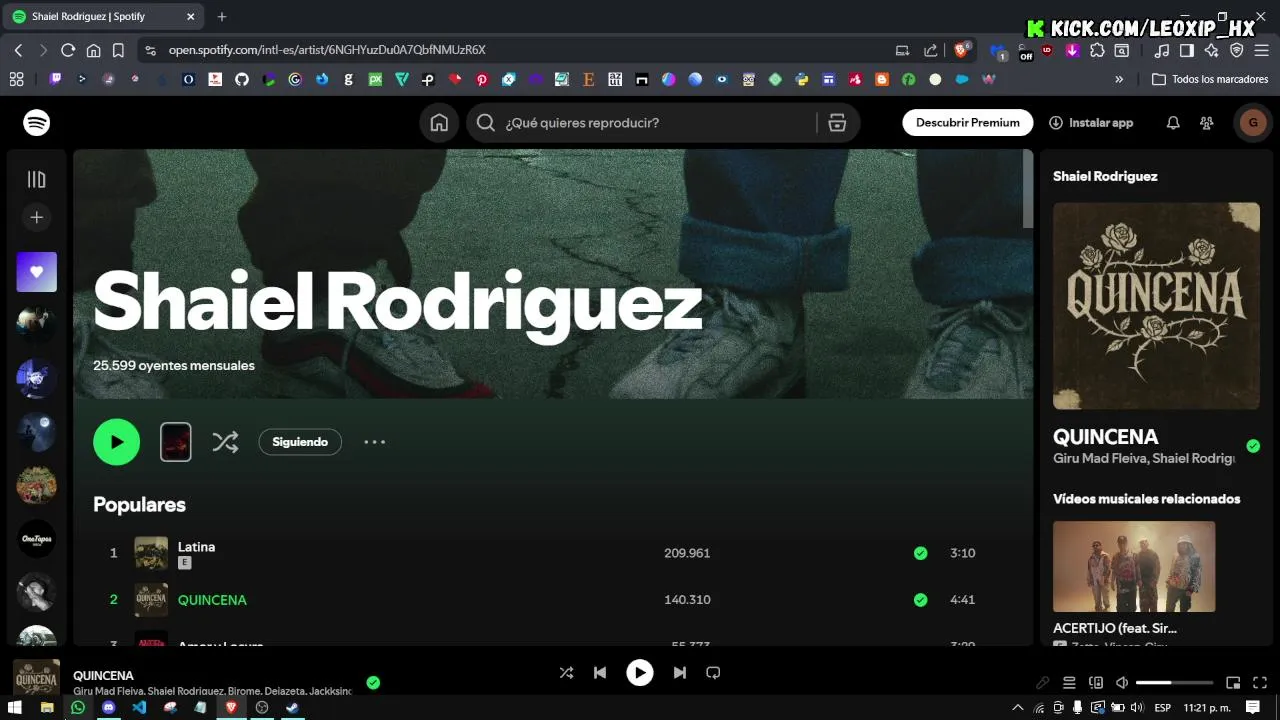The height and width of the screenshot is (720, 1280).
Task: Click QUINCENA title link in right panel
Action: tap(1106, 437)
